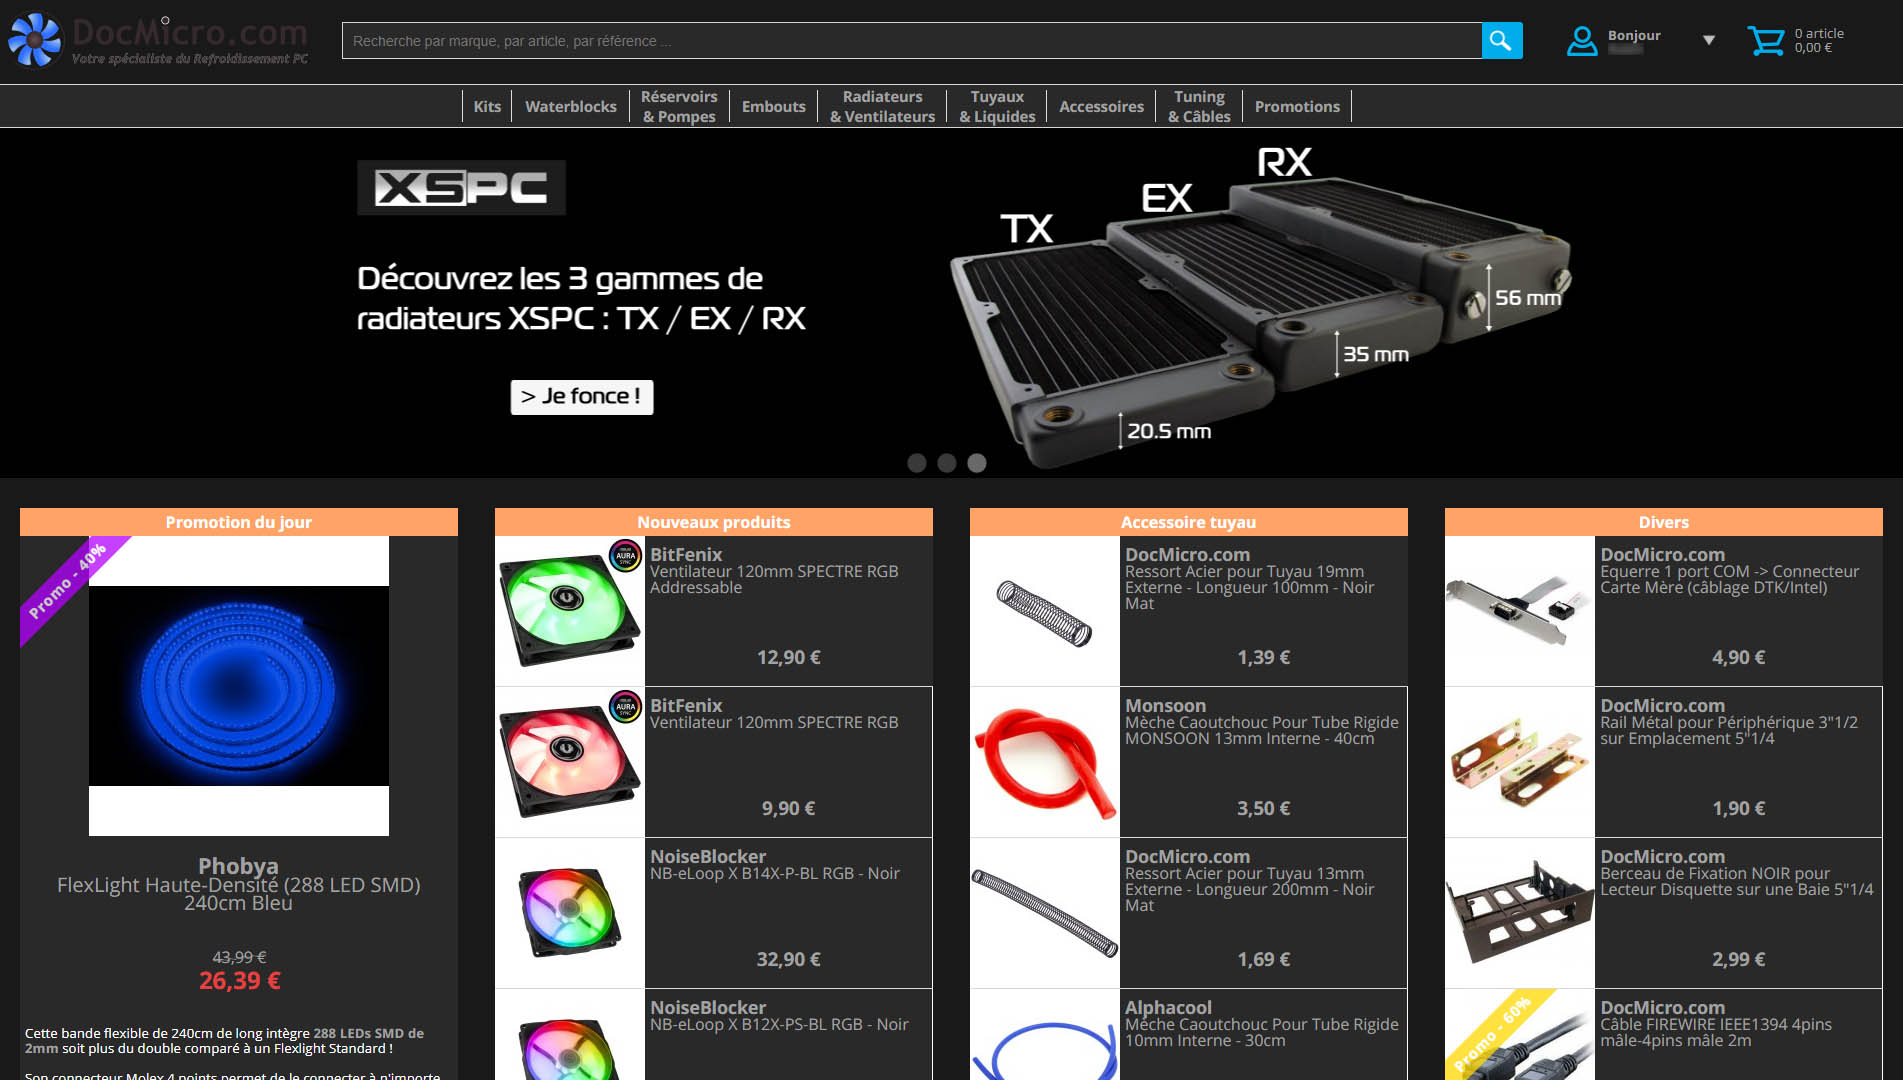Select the first carousel slide dot
The width and height of the screenshot is (1903, 1080).
click(916, 463)
